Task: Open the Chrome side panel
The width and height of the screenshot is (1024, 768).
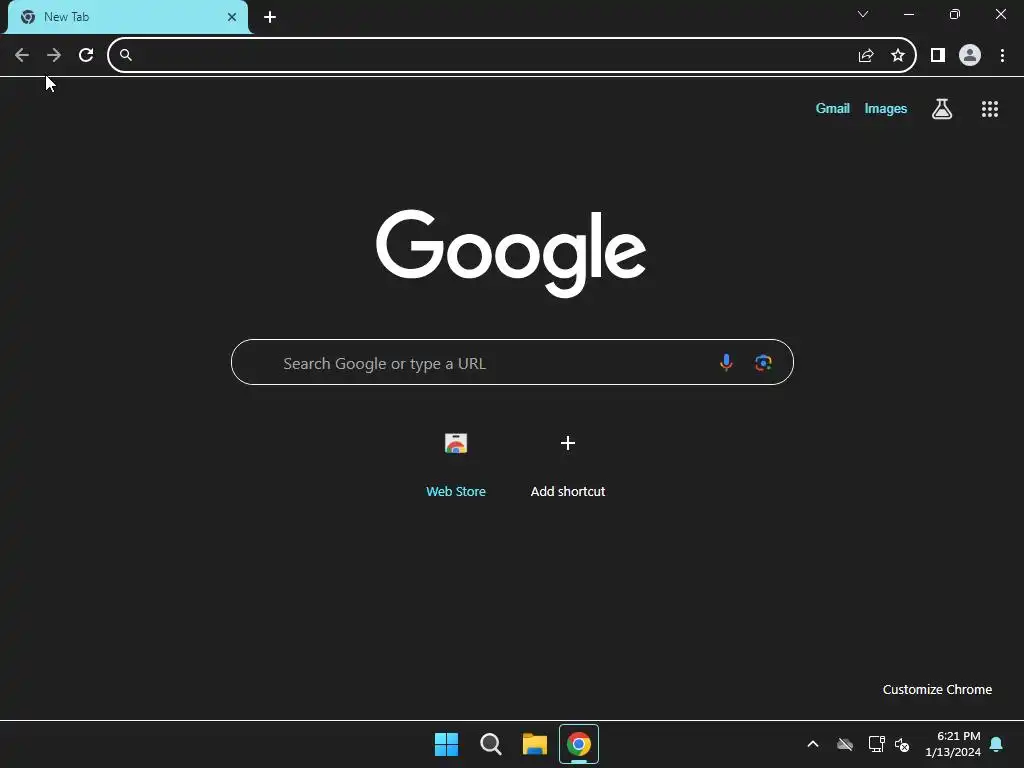Action: coord(938,56)
